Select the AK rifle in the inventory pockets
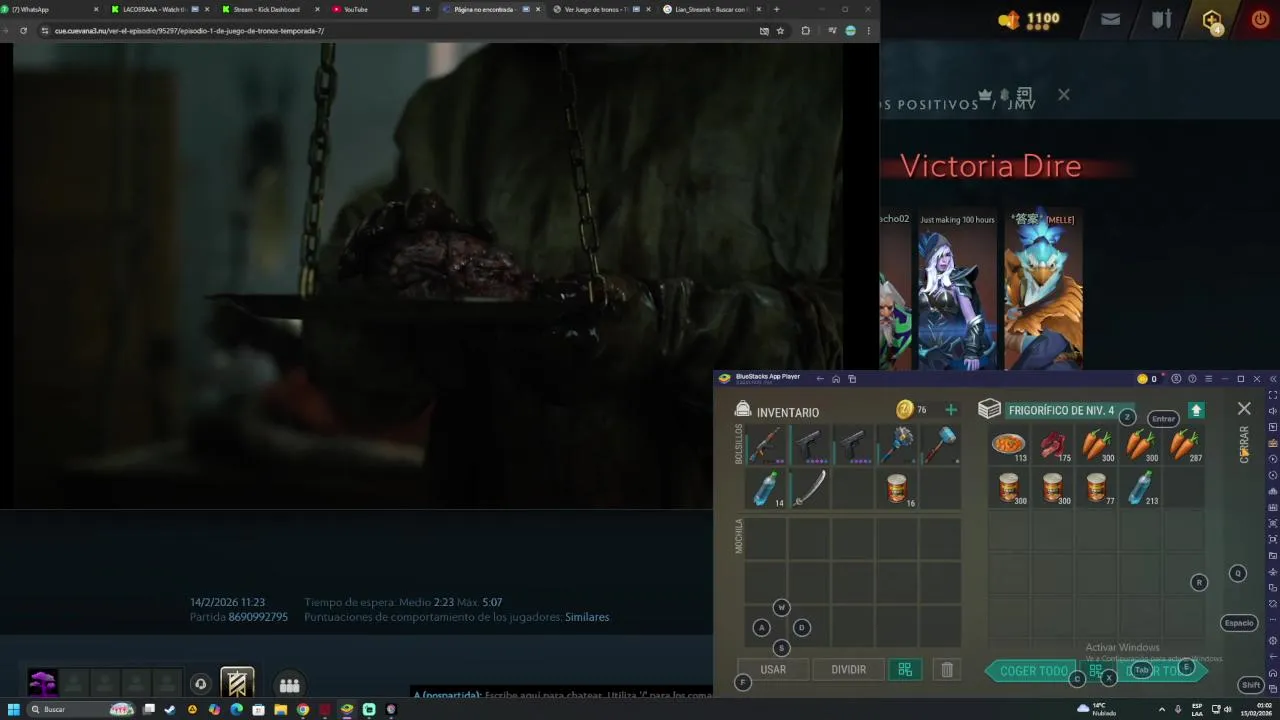The image size is (1280, 720). [766, 444]
